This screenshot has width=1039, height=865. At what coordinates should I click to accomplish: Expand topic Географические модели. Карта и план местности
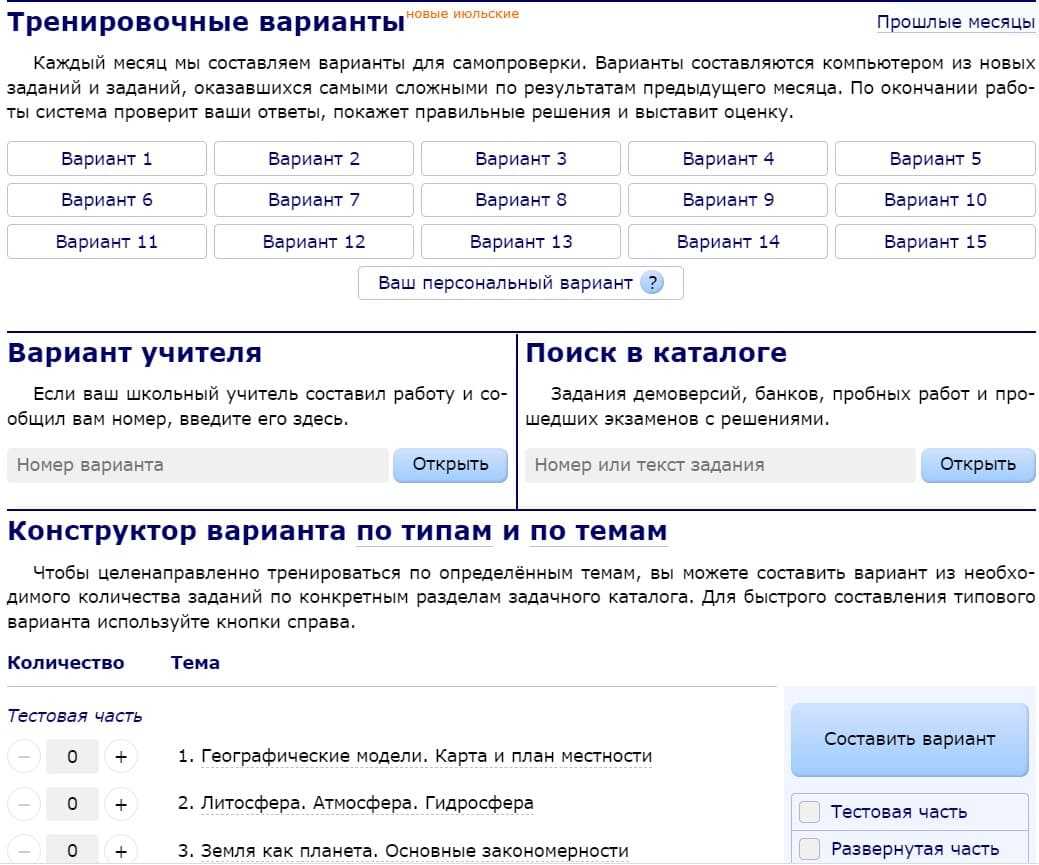[x=426, y=756]
